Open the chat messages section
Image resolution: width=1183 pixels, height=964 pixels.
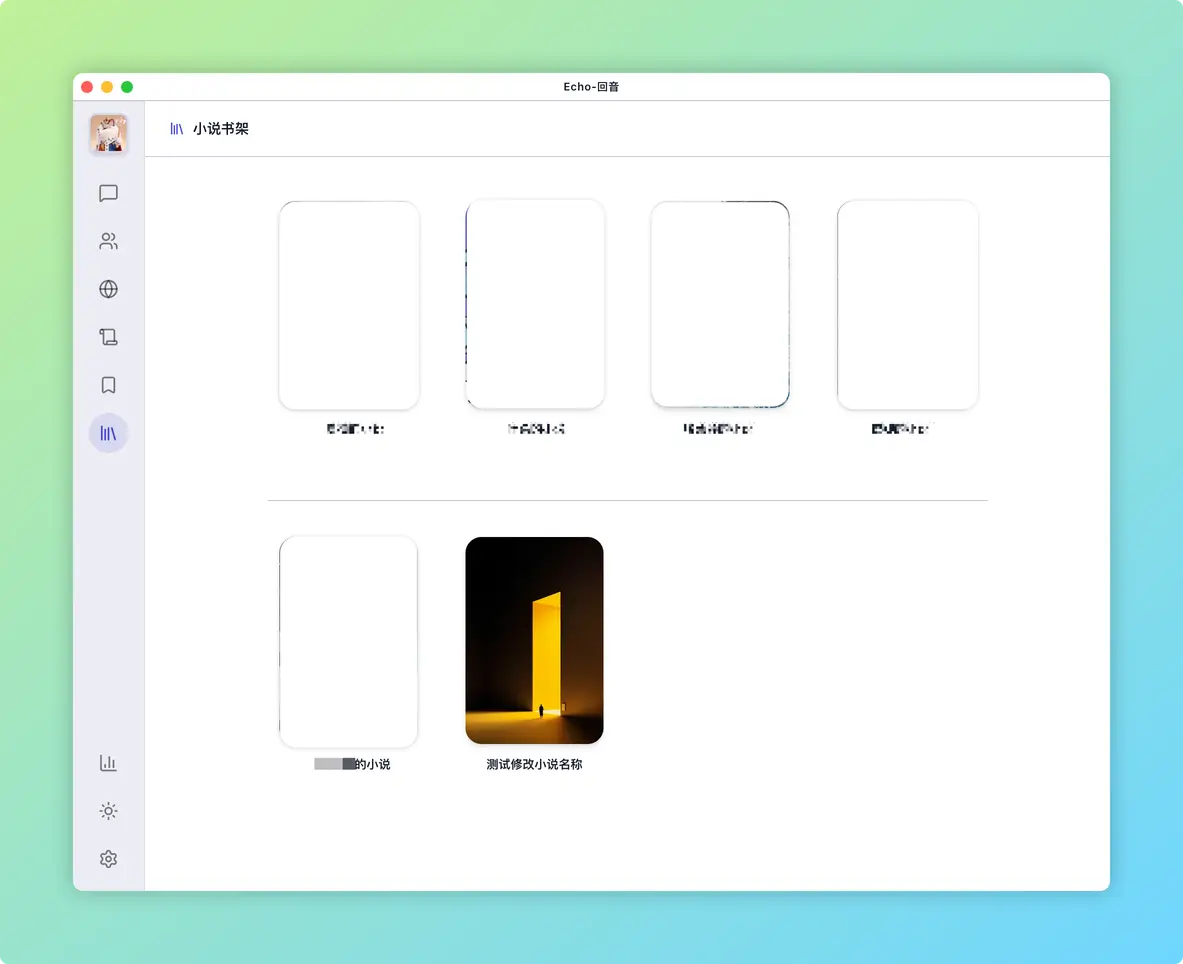coord(108,193)
